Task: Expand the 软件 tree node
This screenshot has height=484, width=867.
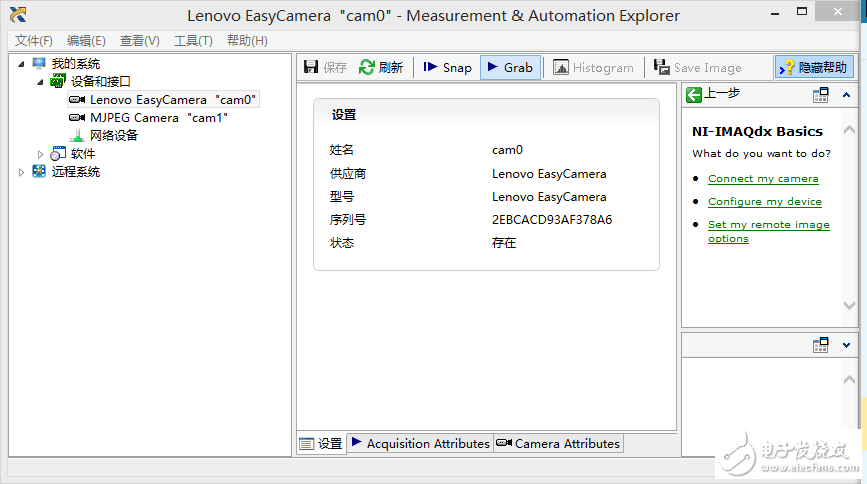Action: (x=40, y=154)
